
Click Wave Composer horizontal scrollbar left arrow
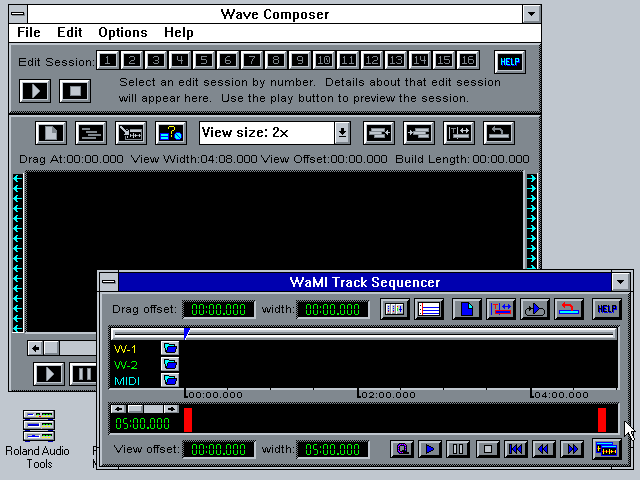pos(36,348)
